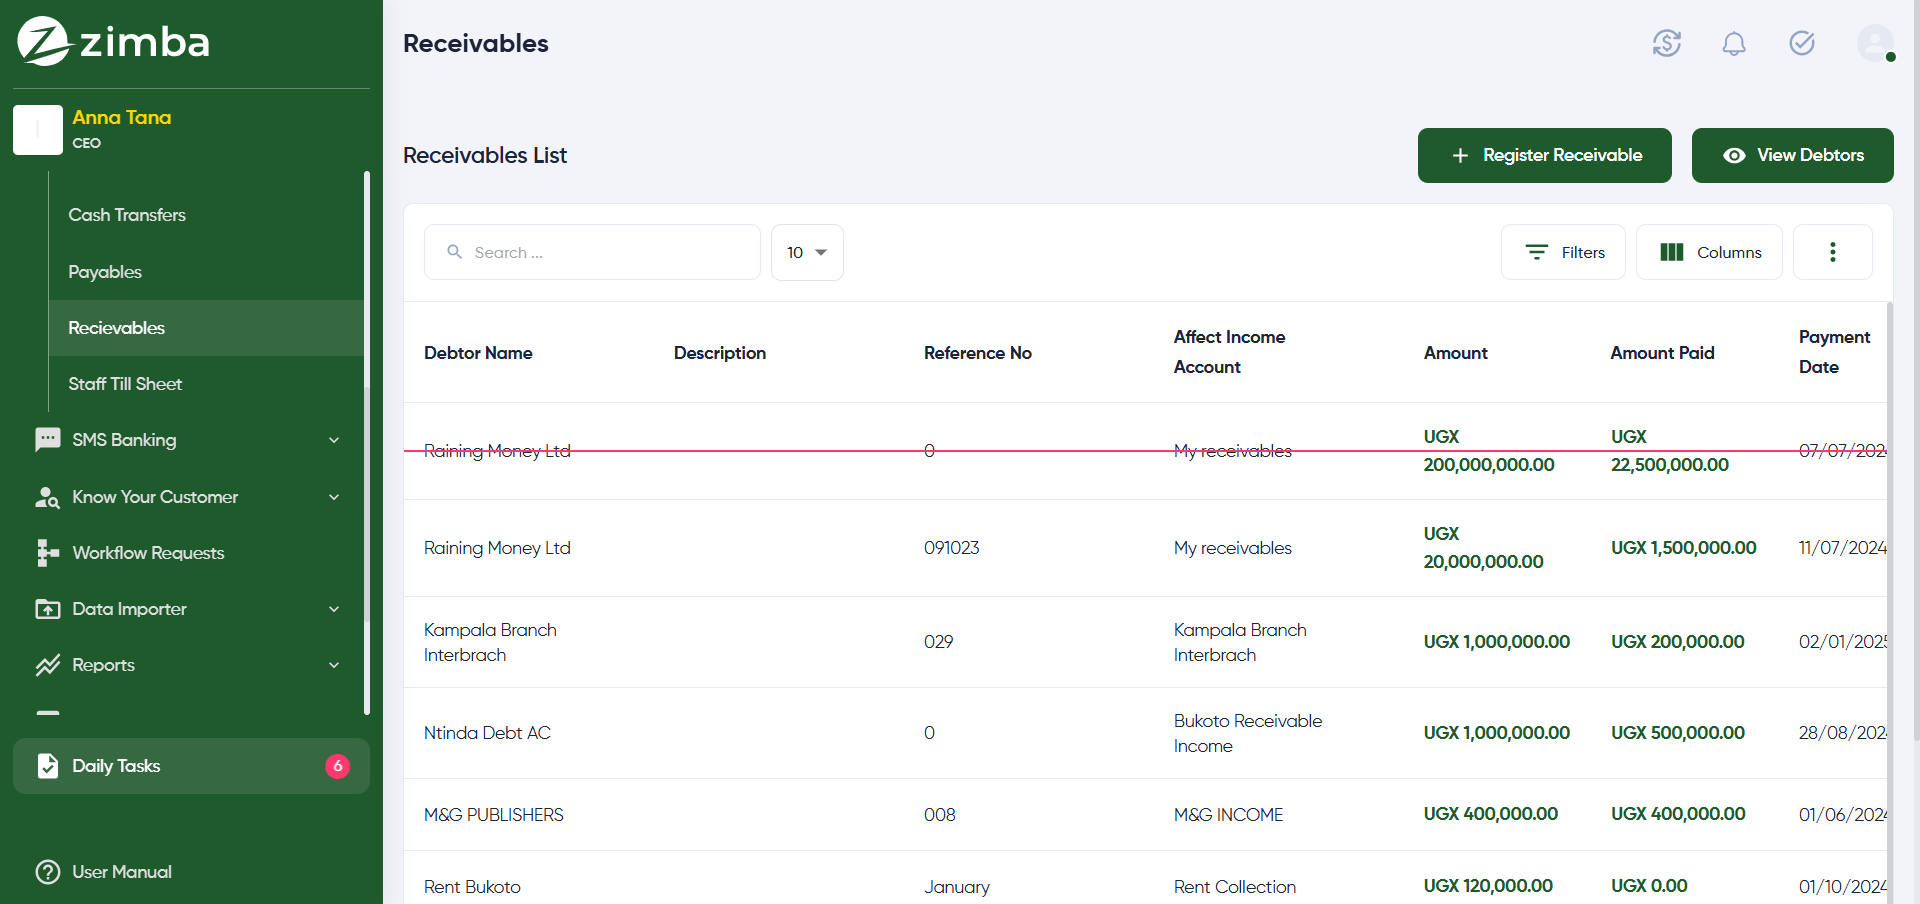Open User Manual help icon

point(48,872)
